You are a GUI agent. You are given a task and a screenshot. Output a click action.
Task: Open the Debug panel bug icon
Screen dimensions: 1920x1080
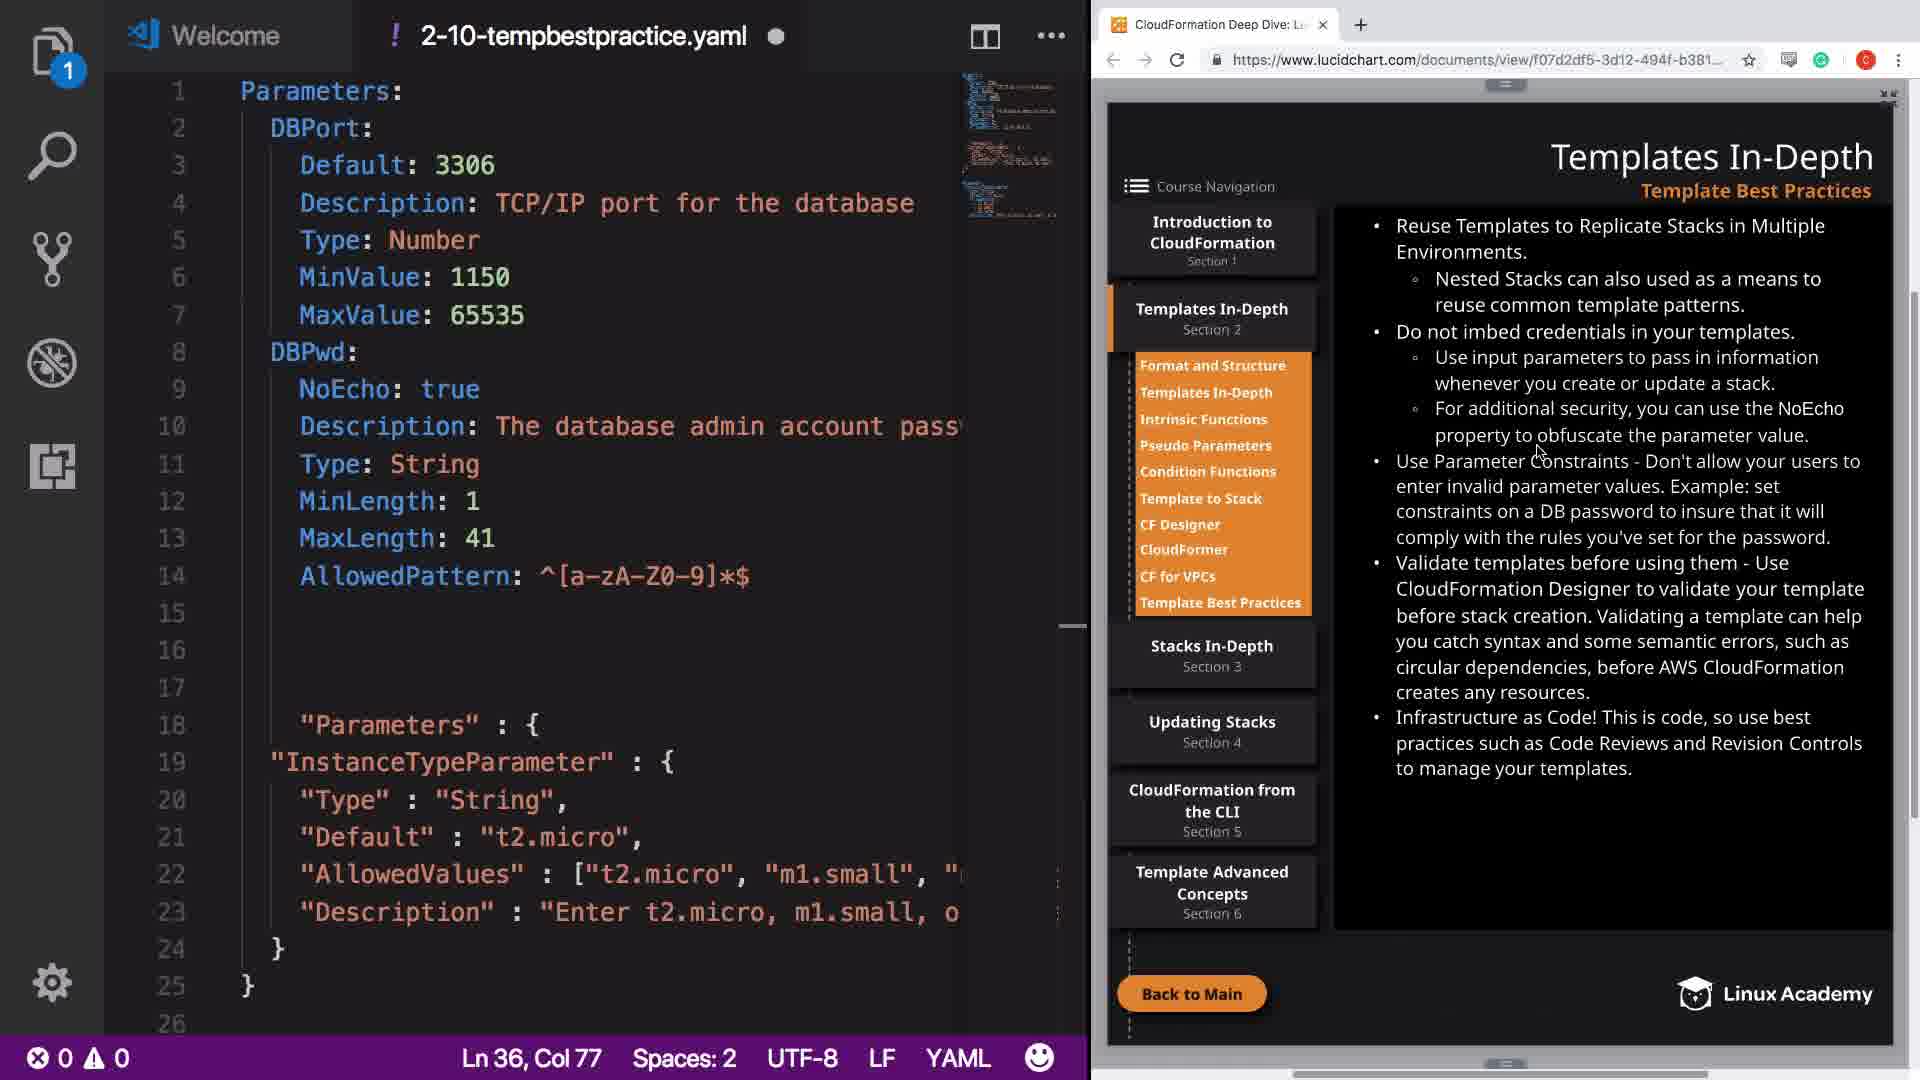52,362
